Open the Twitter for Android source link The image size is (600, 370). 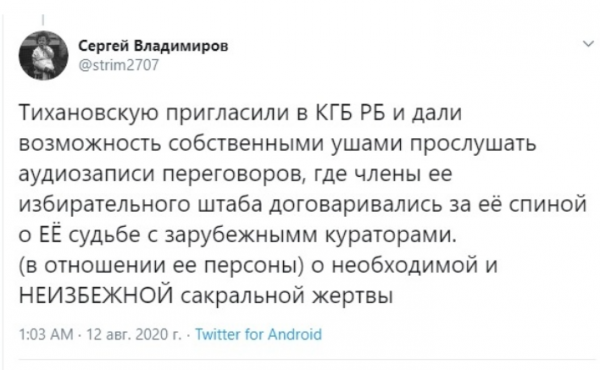259,334
